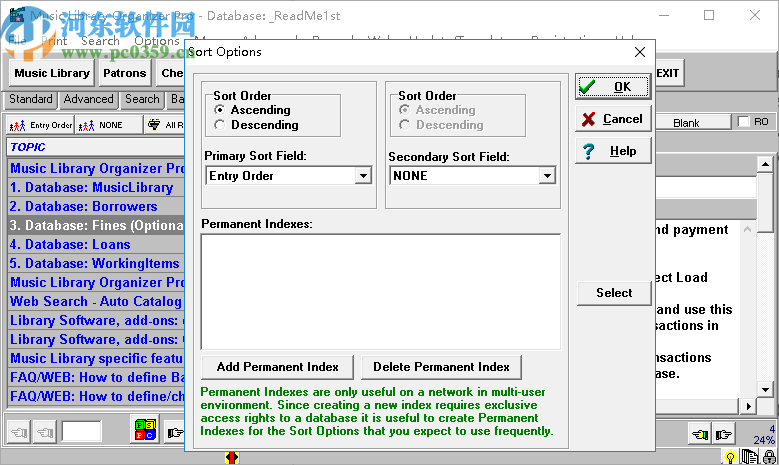This screenshot has height=465, width=779.
Task: Close the Sort Options dialog
Action: coord(640,52)
